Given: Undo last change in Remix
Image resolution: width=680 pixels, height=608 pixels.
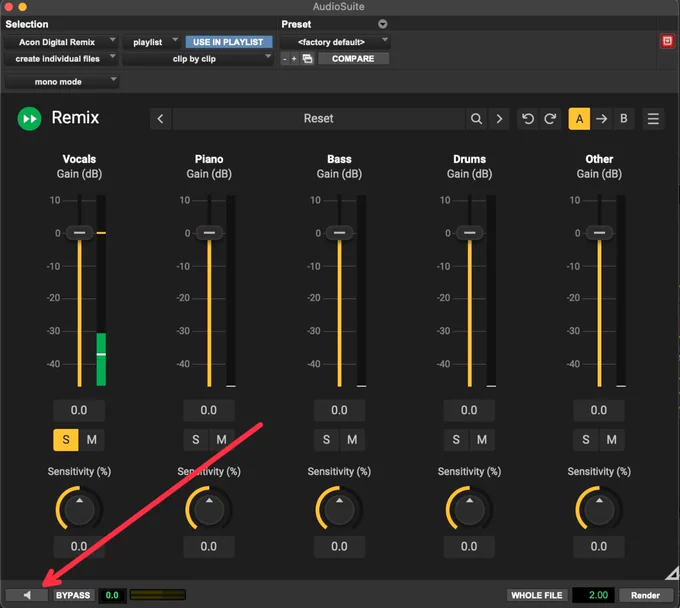Looking at the screenshot, I should coord(528,118).
